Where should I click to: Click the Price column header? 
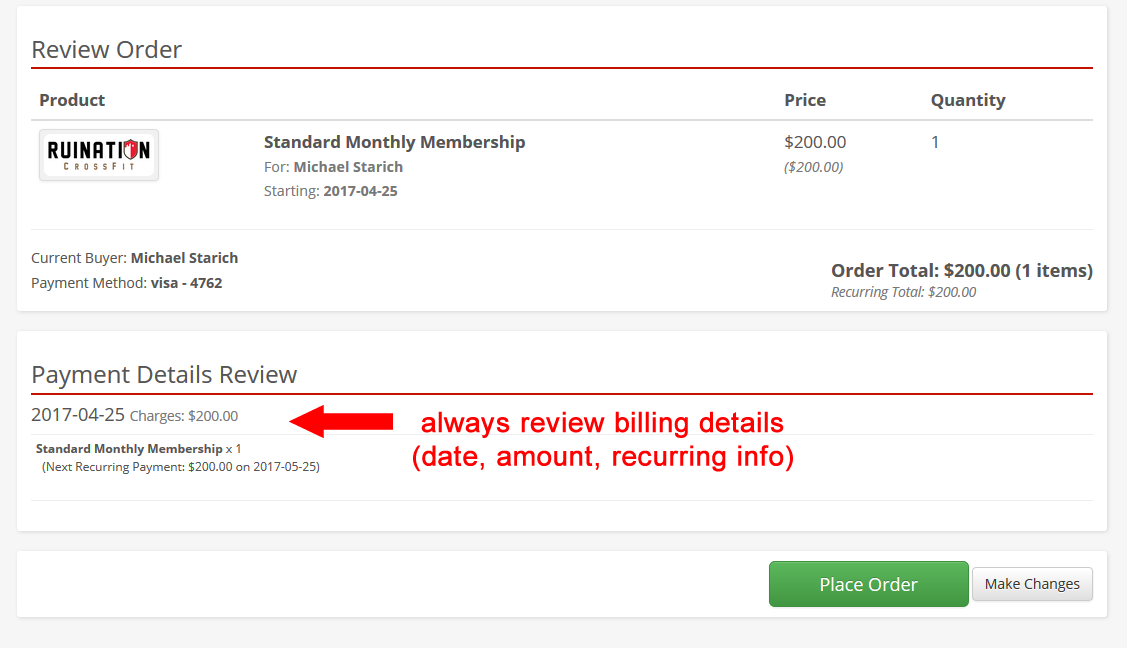(x=805, y=100)
